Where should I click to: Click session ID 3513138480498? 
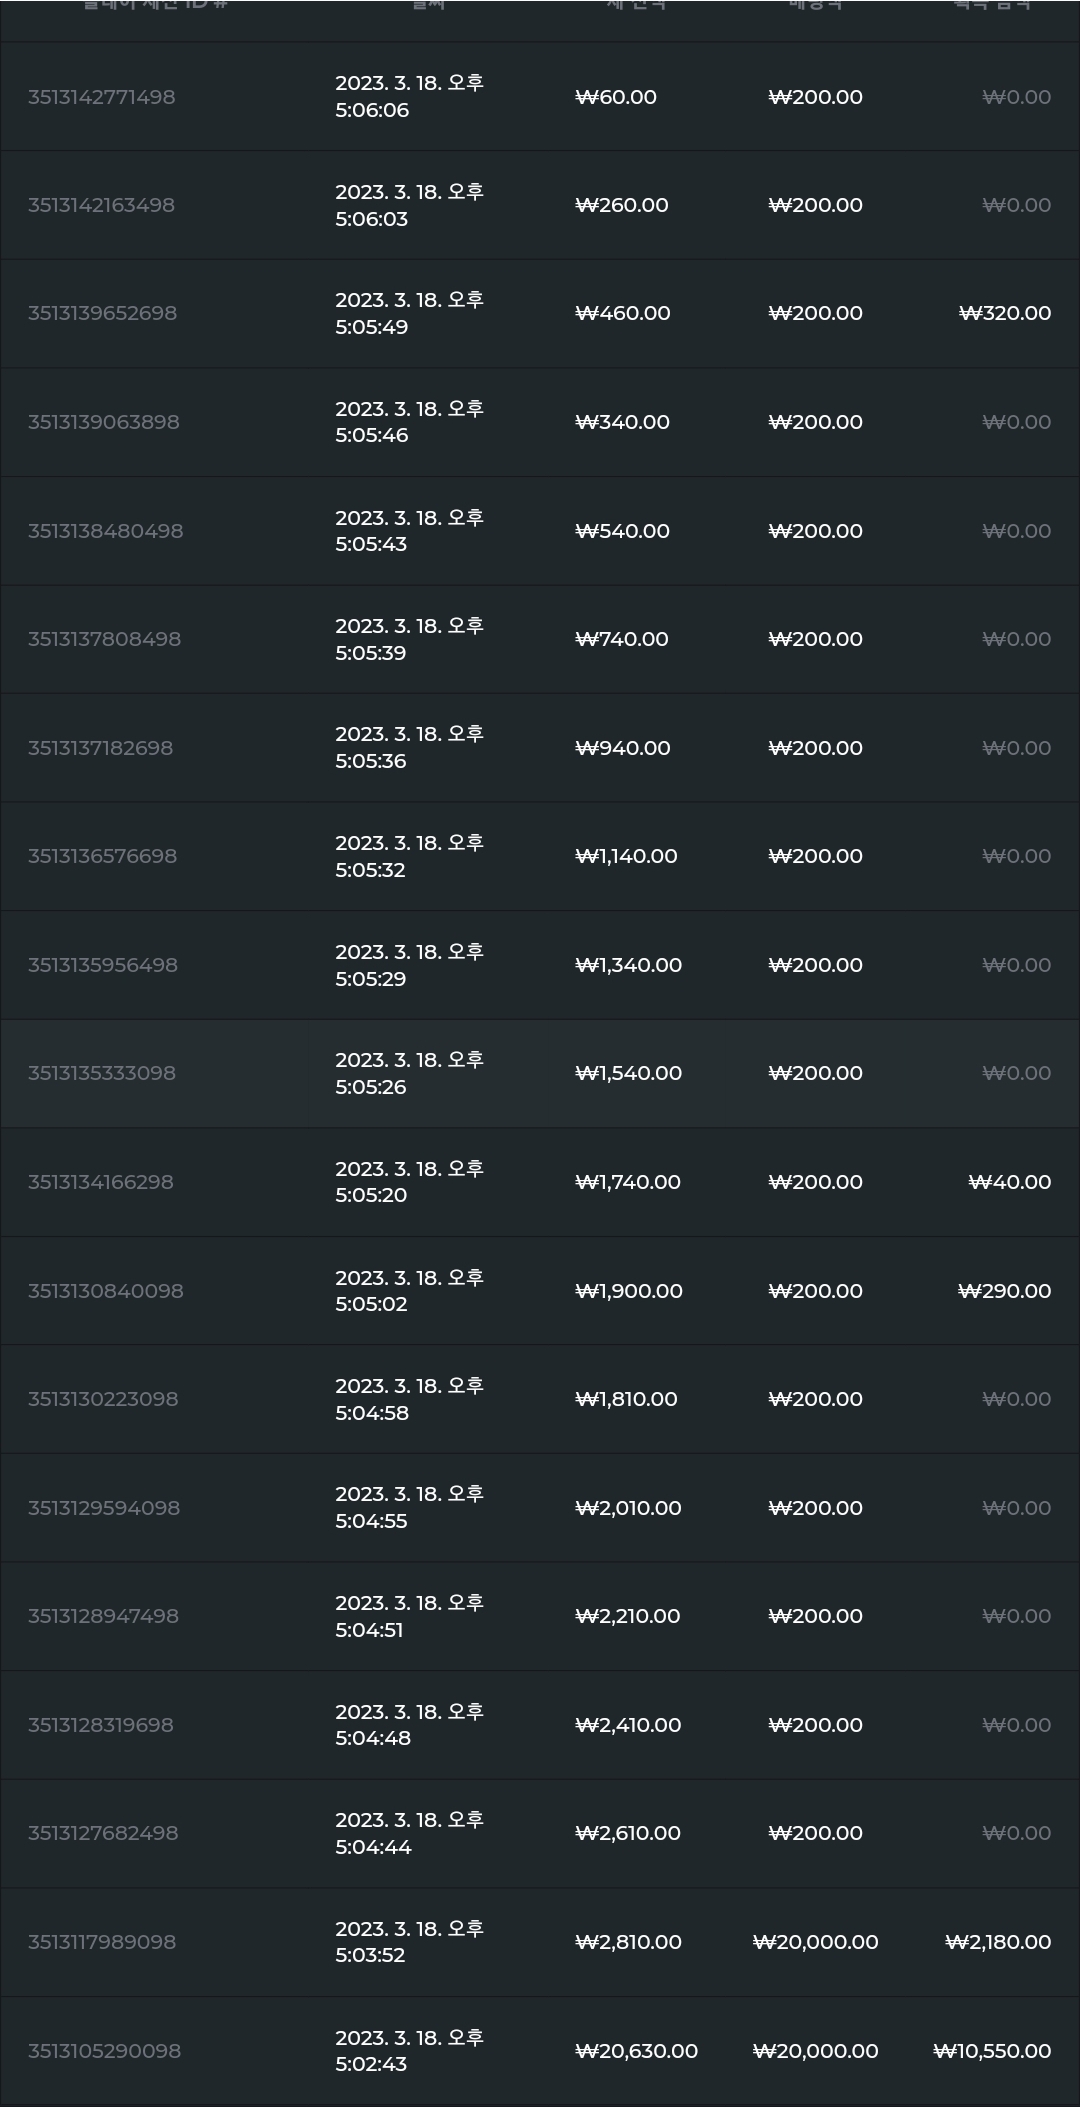105,531
